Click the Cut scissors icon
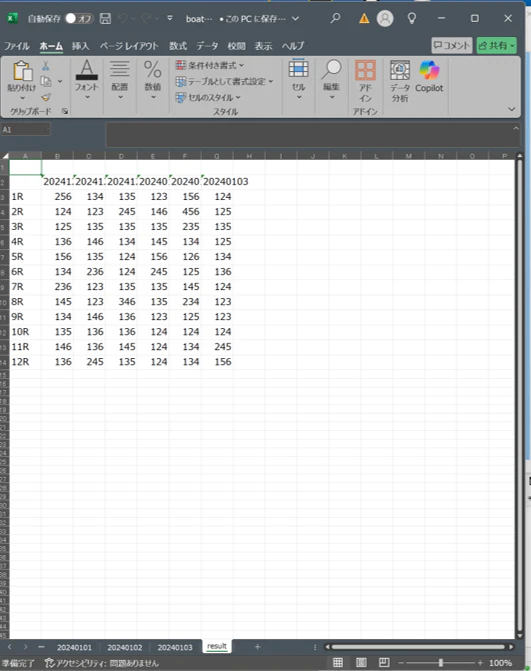 (46, 65)
